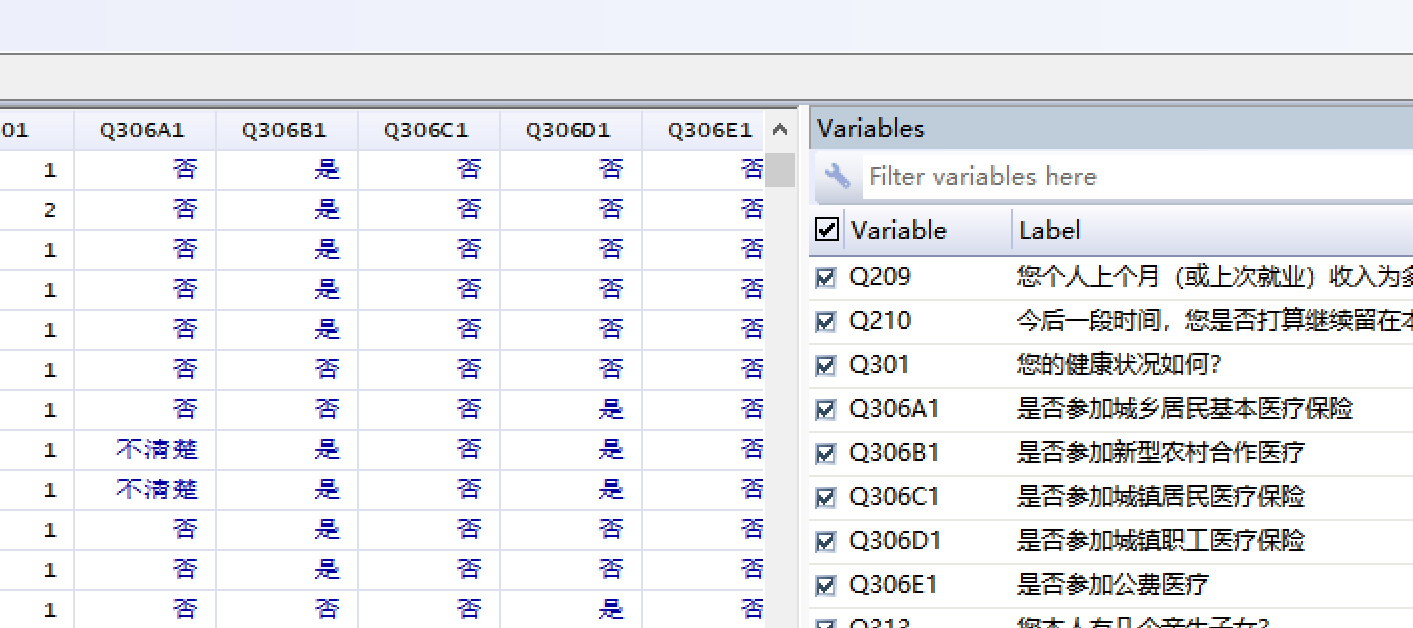Image resolution: width=1413 pixels, height=628 pixels.
Task: Uncheck the Q306A1 variable checkbox
Action: (826, 409)
